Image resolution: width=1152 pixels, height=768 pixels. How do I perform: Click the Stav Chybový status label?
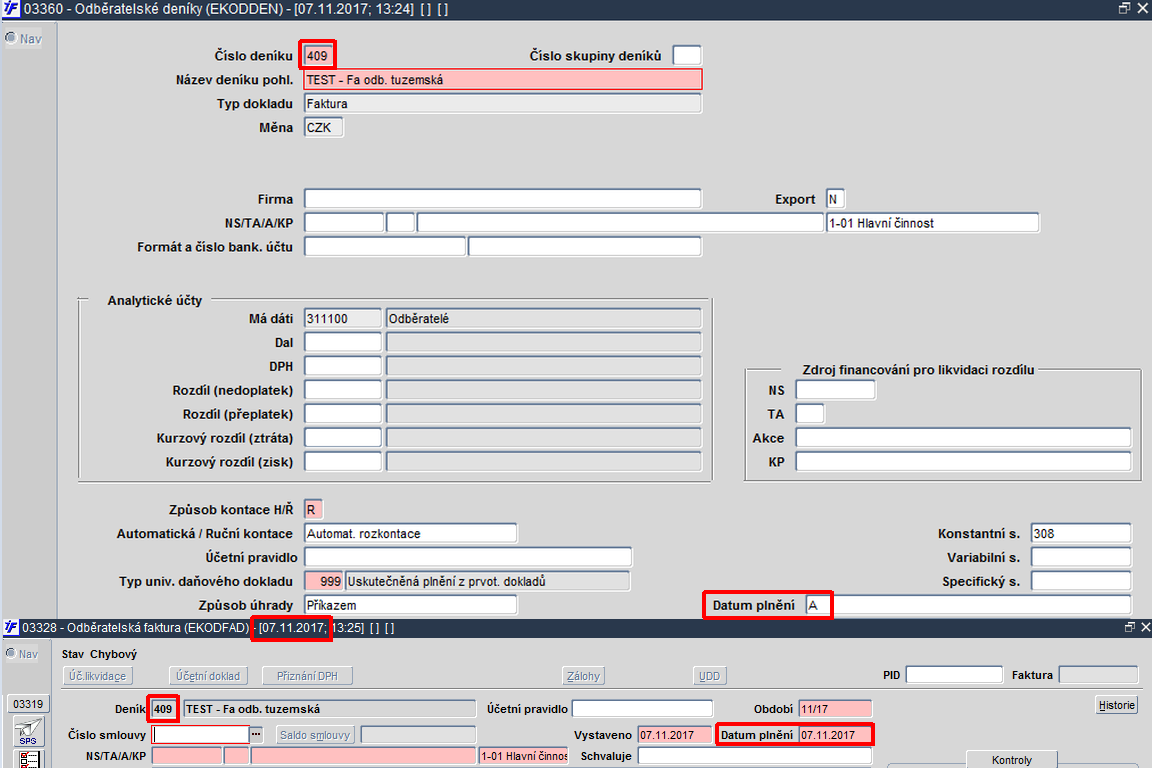[99, 654]
